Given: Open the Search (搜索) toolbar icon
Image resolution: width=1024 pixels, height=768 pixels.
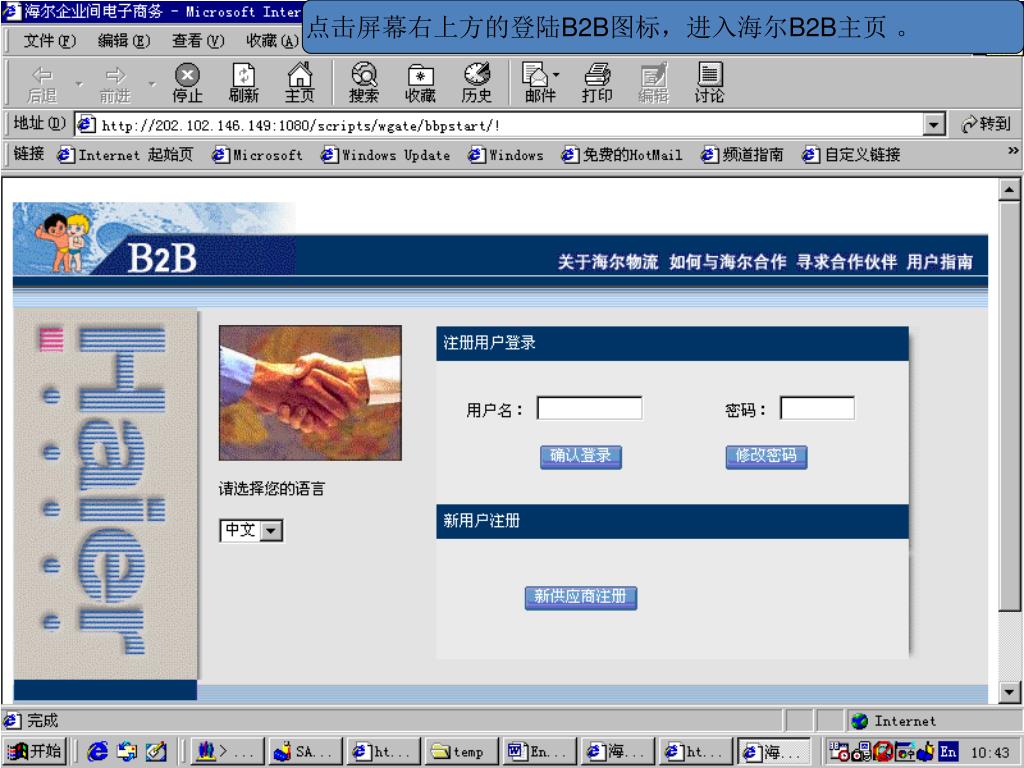Looking at the screenshot, I should [x=364, y=84].
